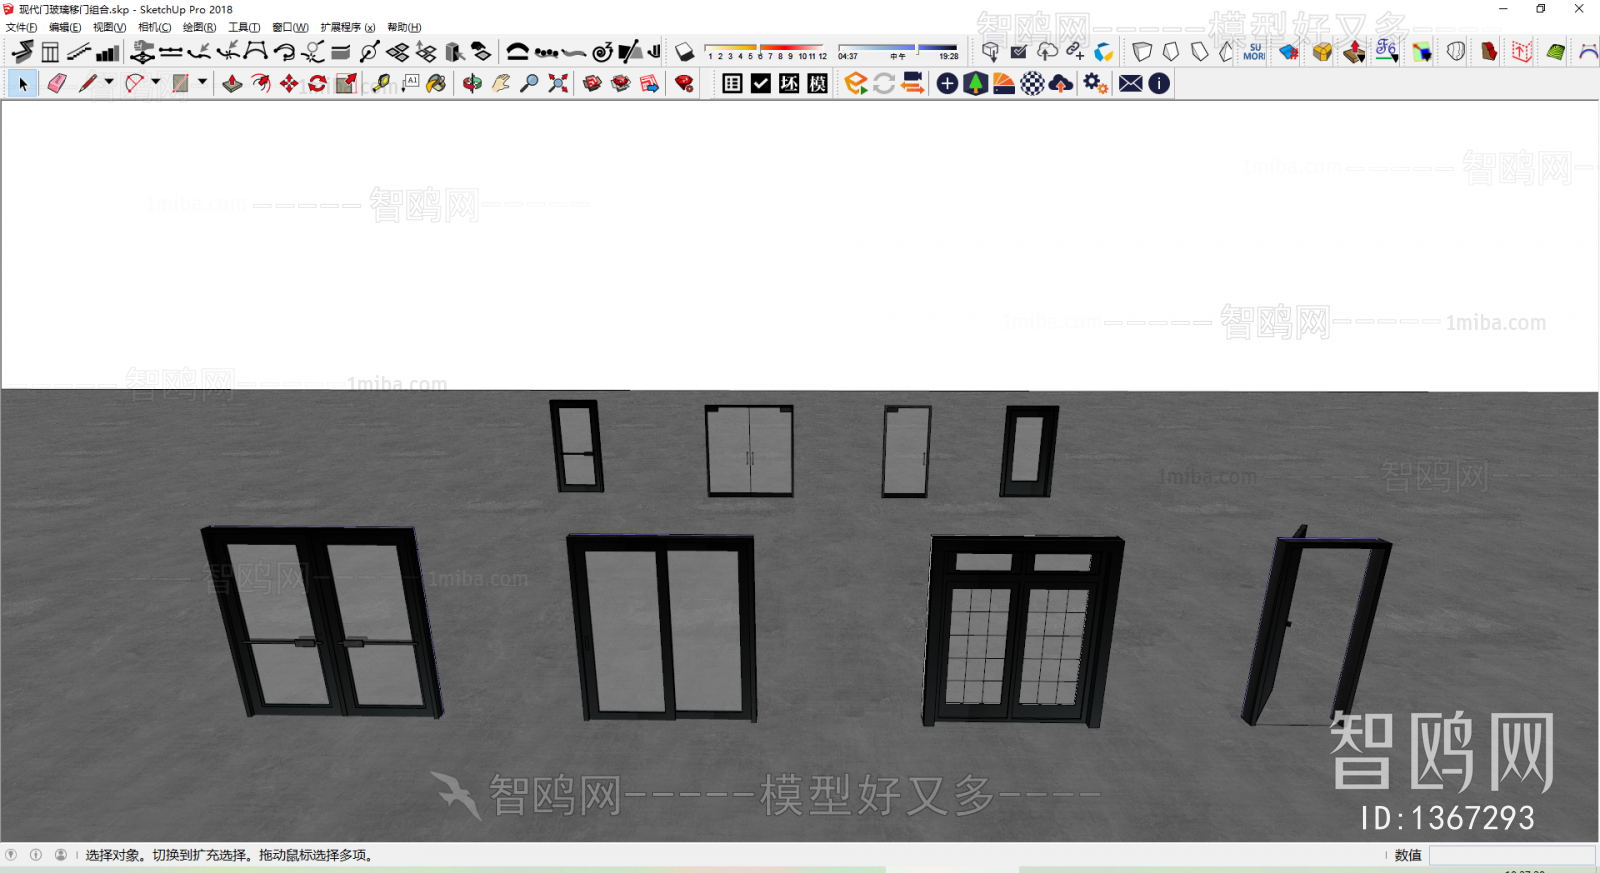
Task: Click the 坯 plugin toolbar button
Action: [789, 84]
